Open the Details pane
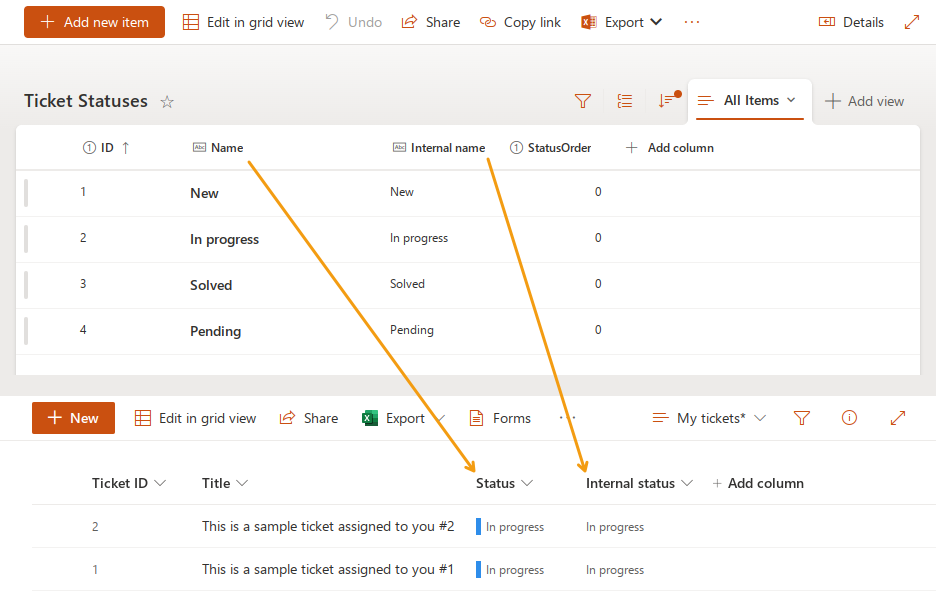Image resolution: width=936 pixels, height=611 pixels. coord(851,22)
